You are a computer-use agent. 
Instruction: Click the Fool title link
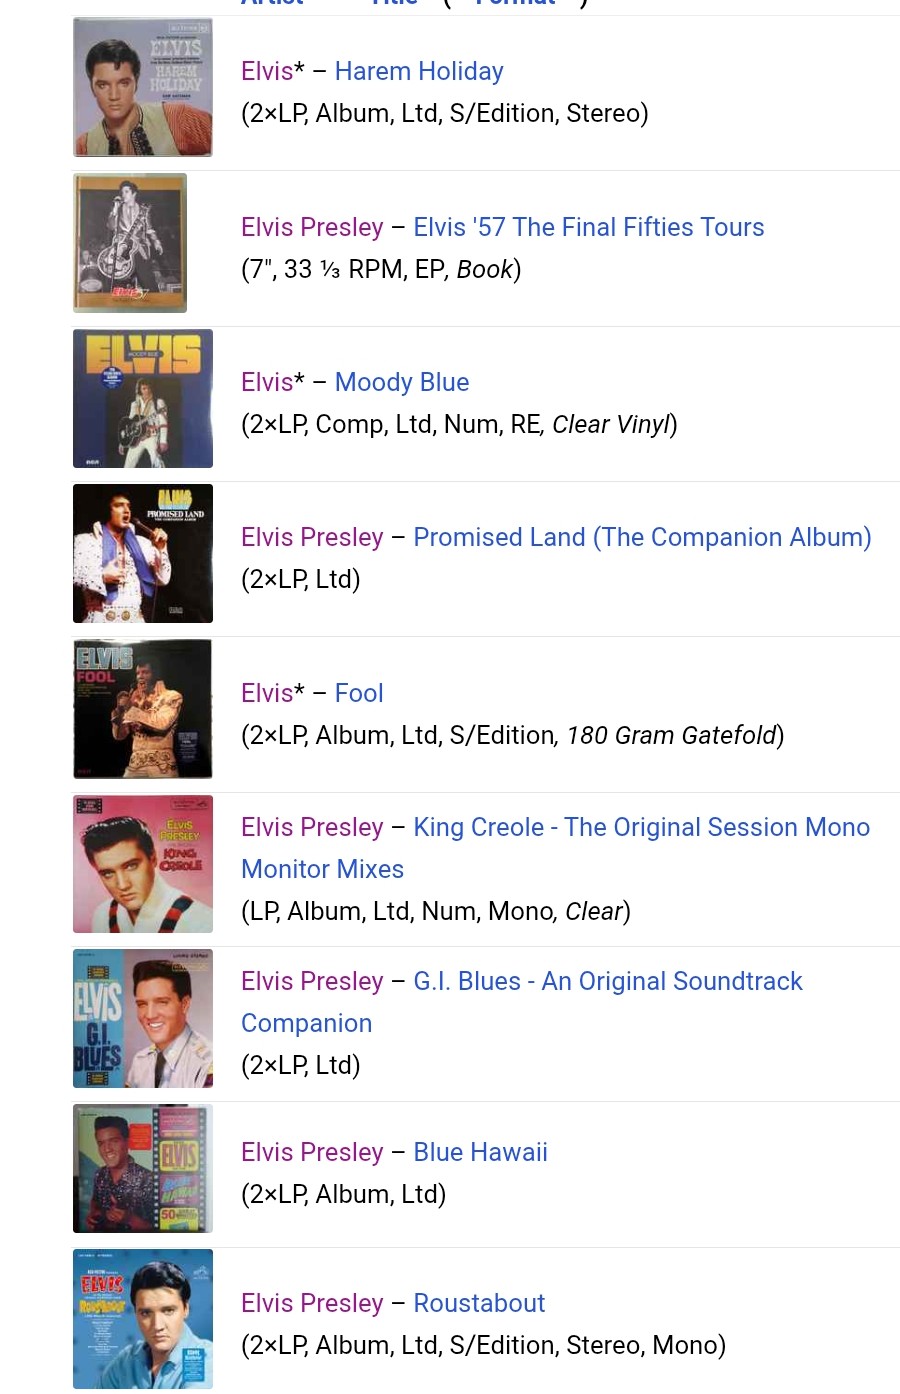click(359, 693)
